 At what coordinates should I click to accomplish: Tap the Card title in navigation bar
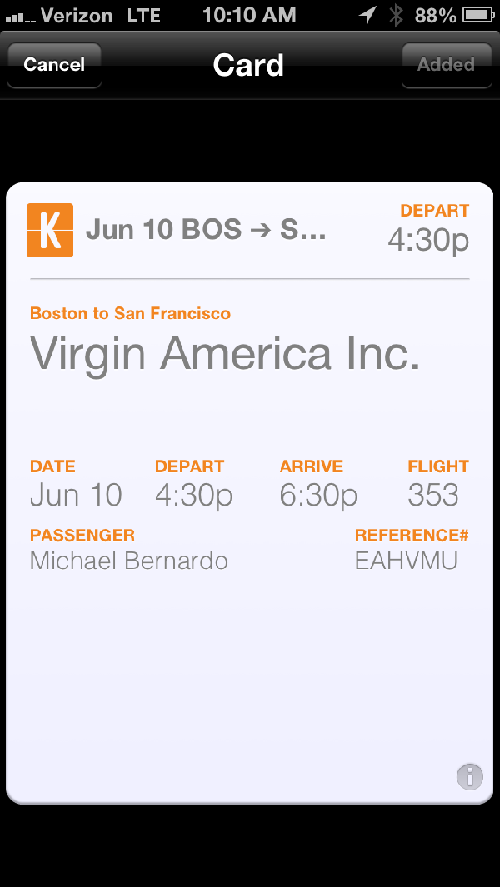248,65
